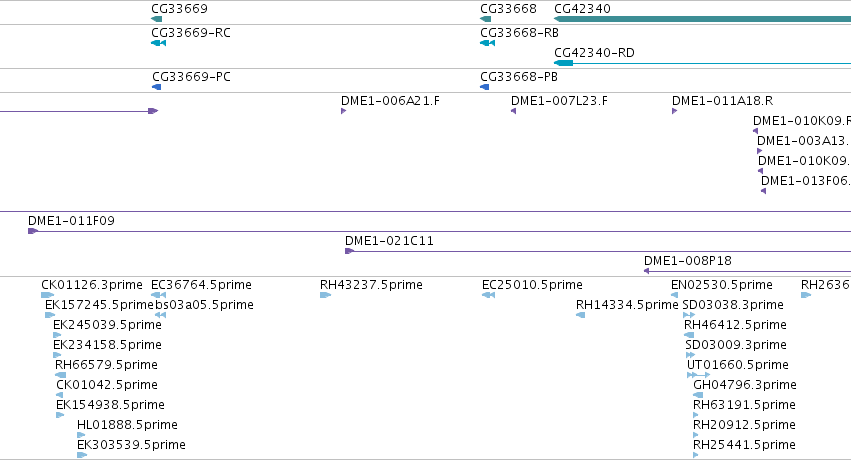The height and width of the screenshot is (460, 851).
Task: Click the EST glyph under RH43237.5prime
Action: 326,295
